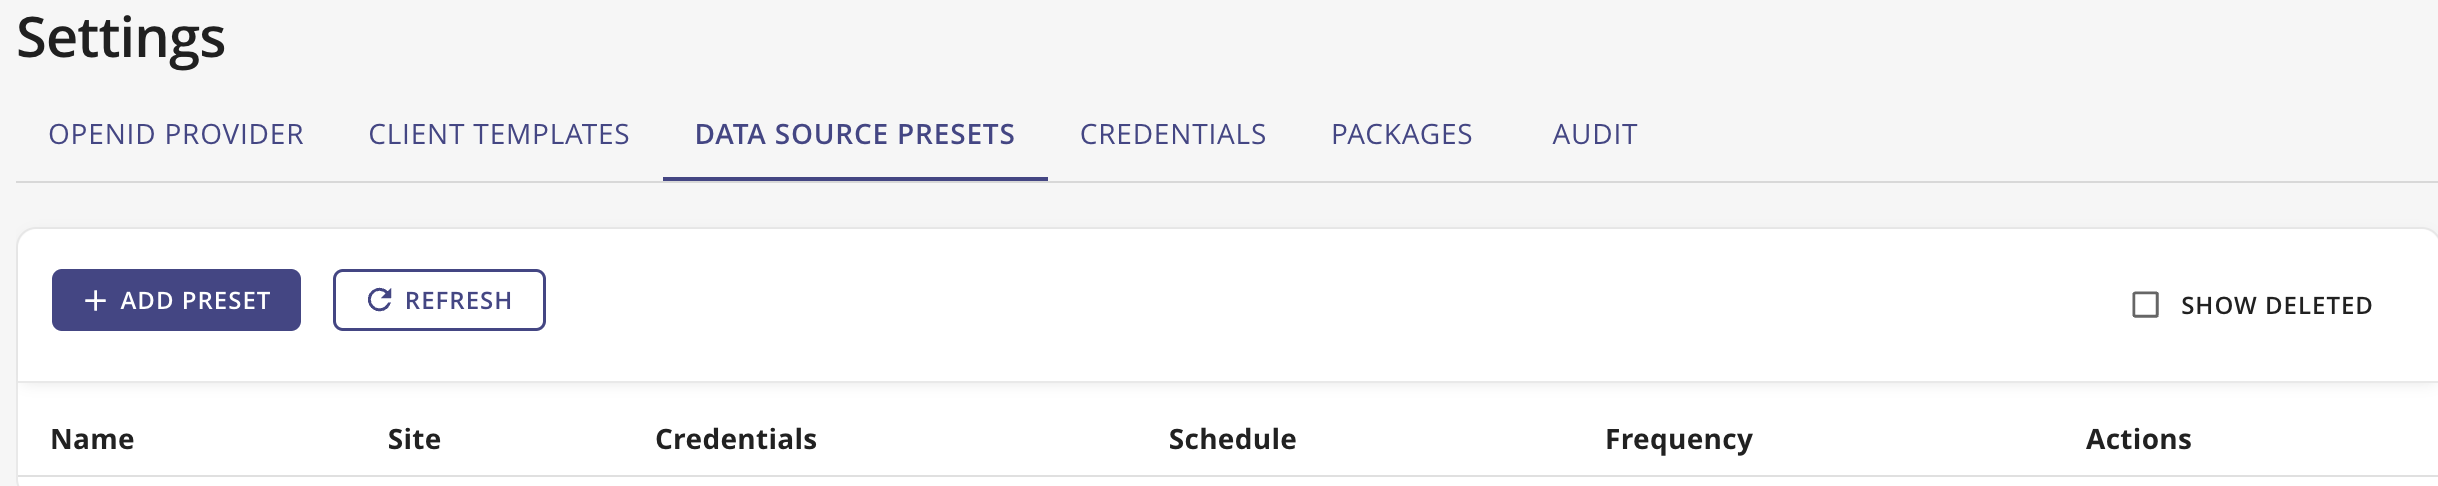Image resolution: width=2438 pixels, height=486 pixels.
Task: Click the Credentials column header in table
Action: point(736,439)
